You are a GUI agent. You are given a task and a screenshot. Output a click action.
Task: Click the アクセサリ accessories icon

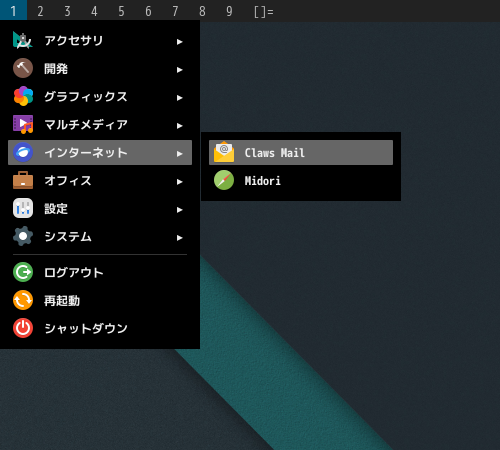22,40
